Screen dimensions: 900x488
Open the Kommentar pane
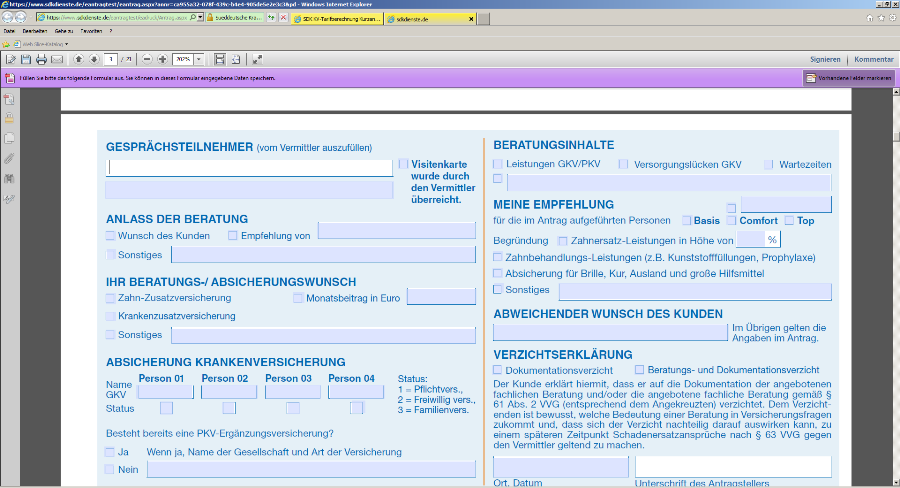(x=874, y=59)
